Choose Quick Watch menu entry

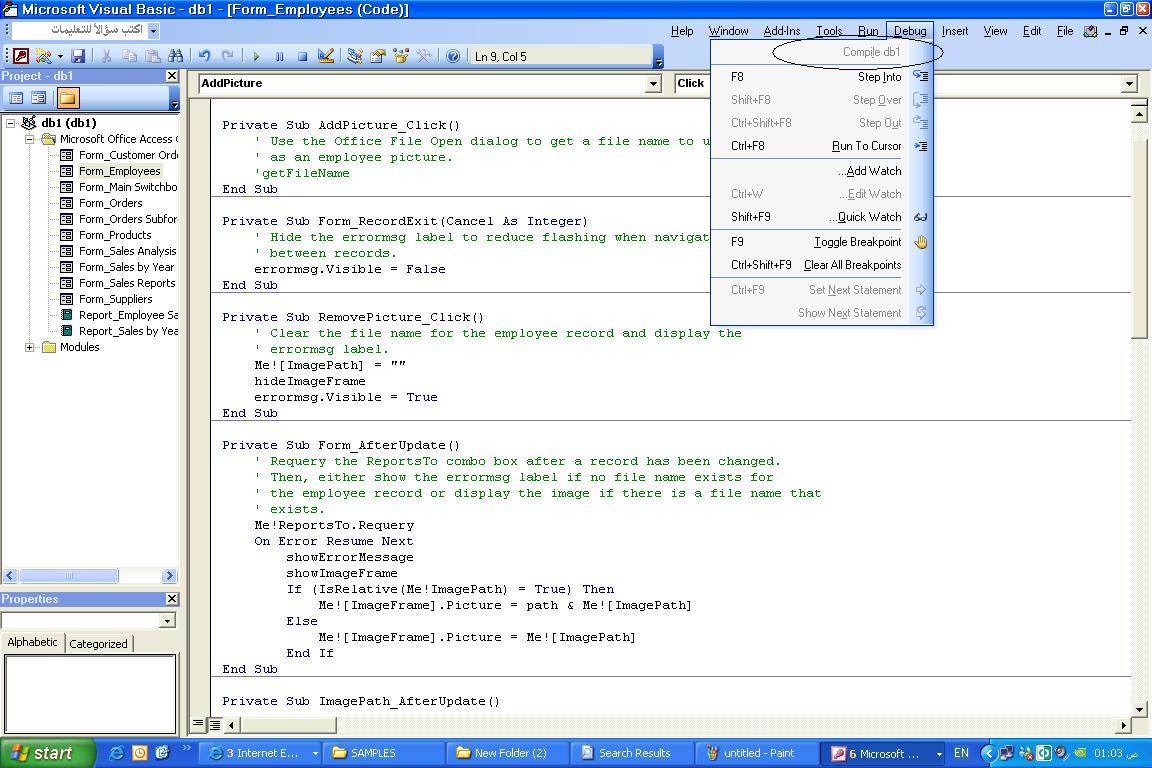(822, 217)
